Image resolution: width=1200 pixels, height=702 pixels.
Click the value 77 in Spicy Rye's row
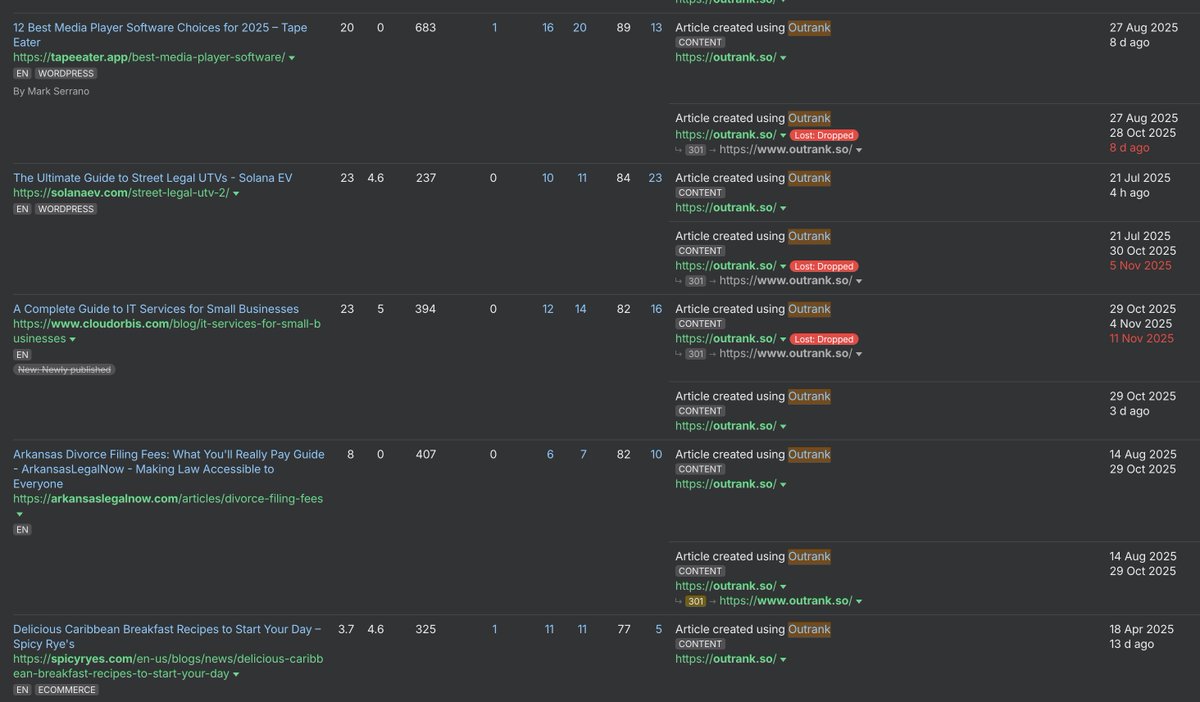click(x=624, y=629)
